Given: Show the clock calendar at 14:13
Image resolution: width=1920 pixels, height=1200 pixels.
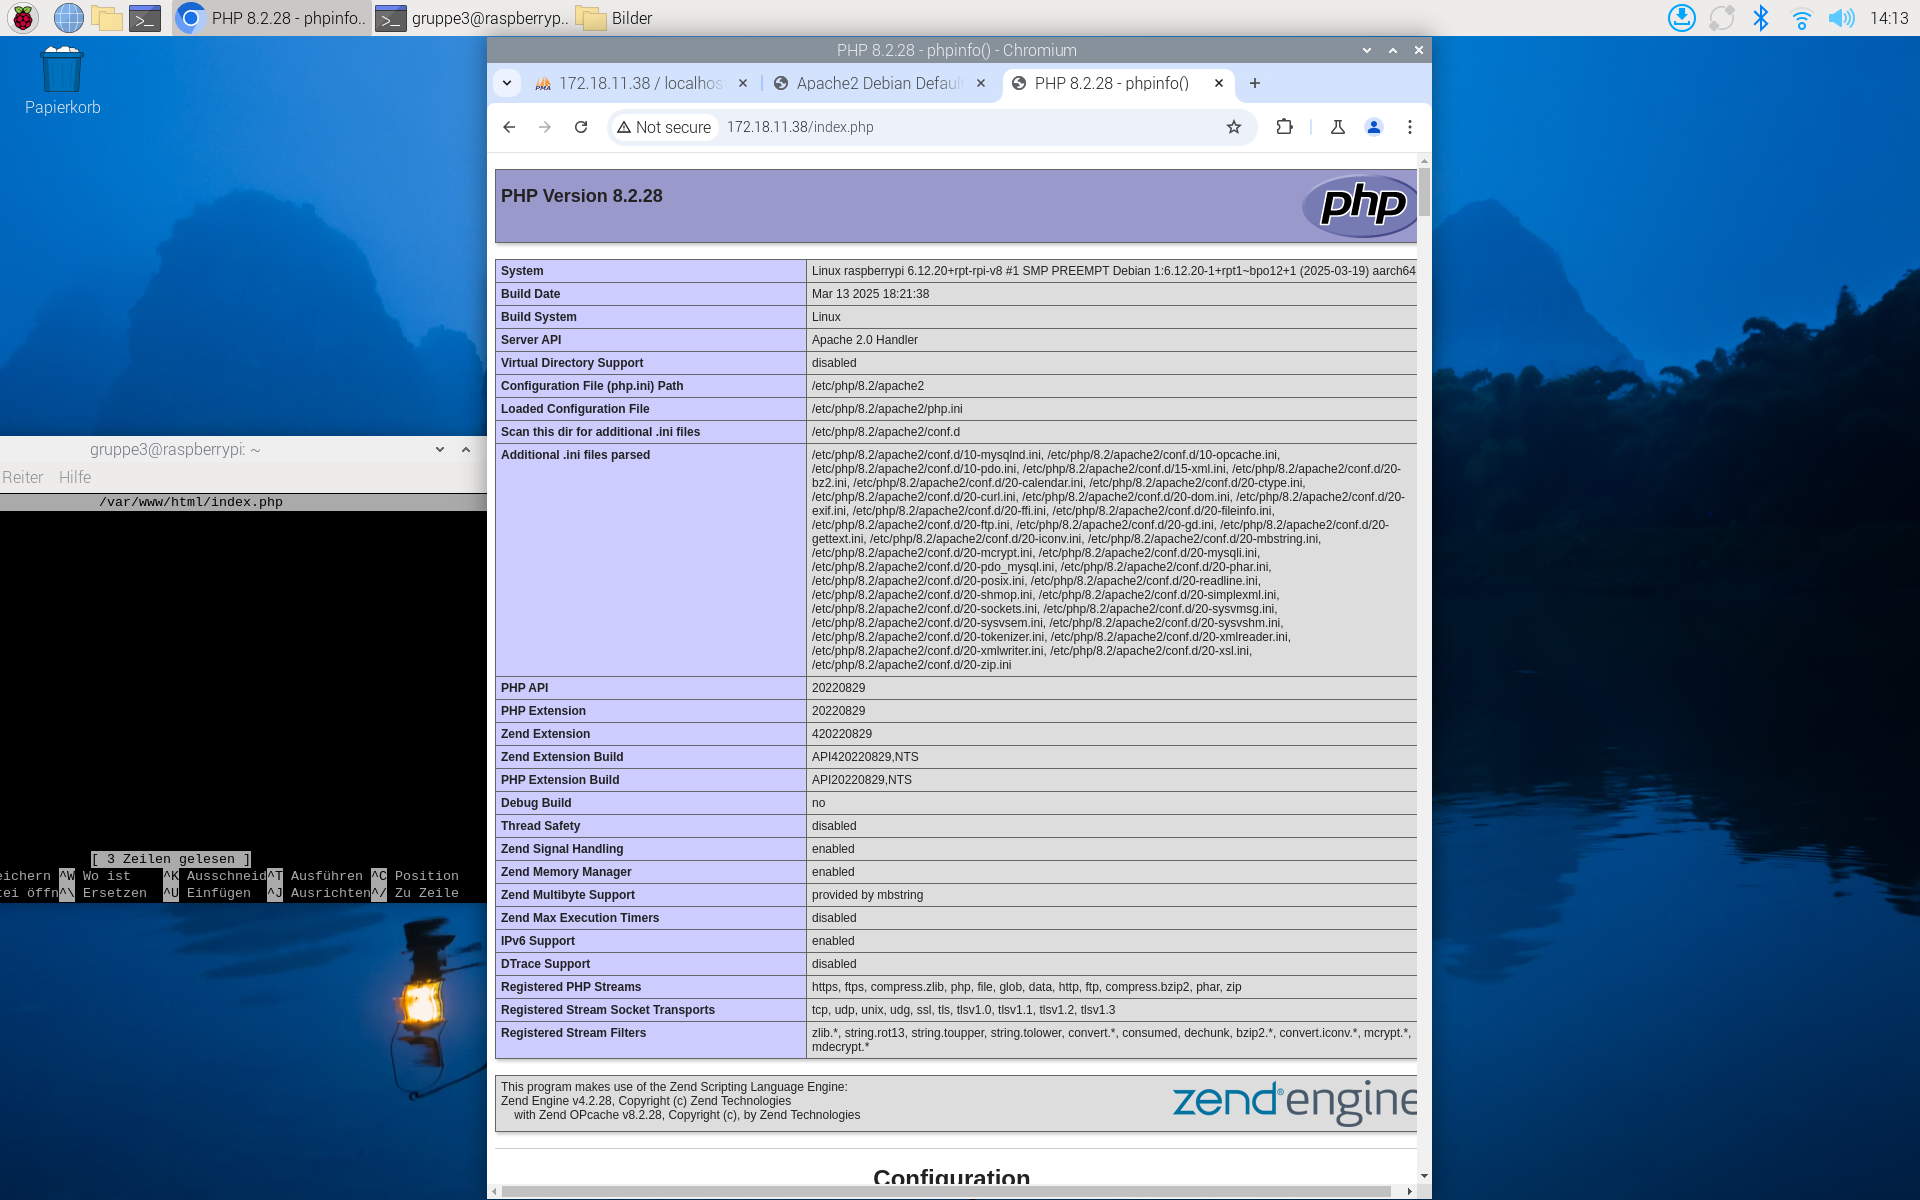Looking at the screenshot, I should (x=1889, y=18).
